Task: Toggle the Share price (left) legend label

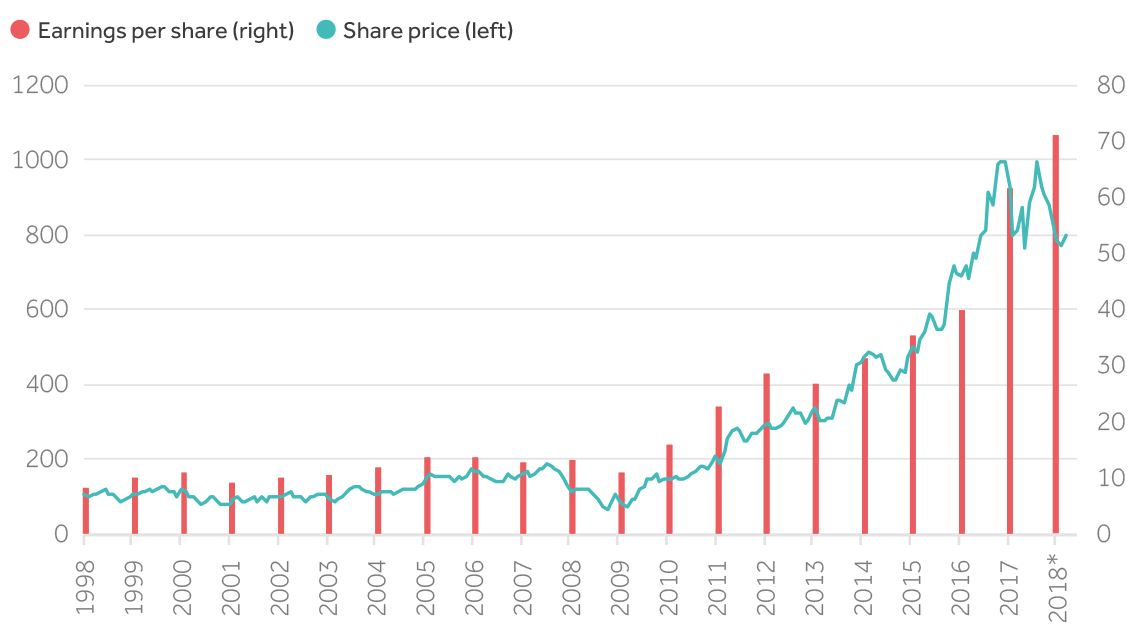Action: pyautogui.click(x=428, y=30)
